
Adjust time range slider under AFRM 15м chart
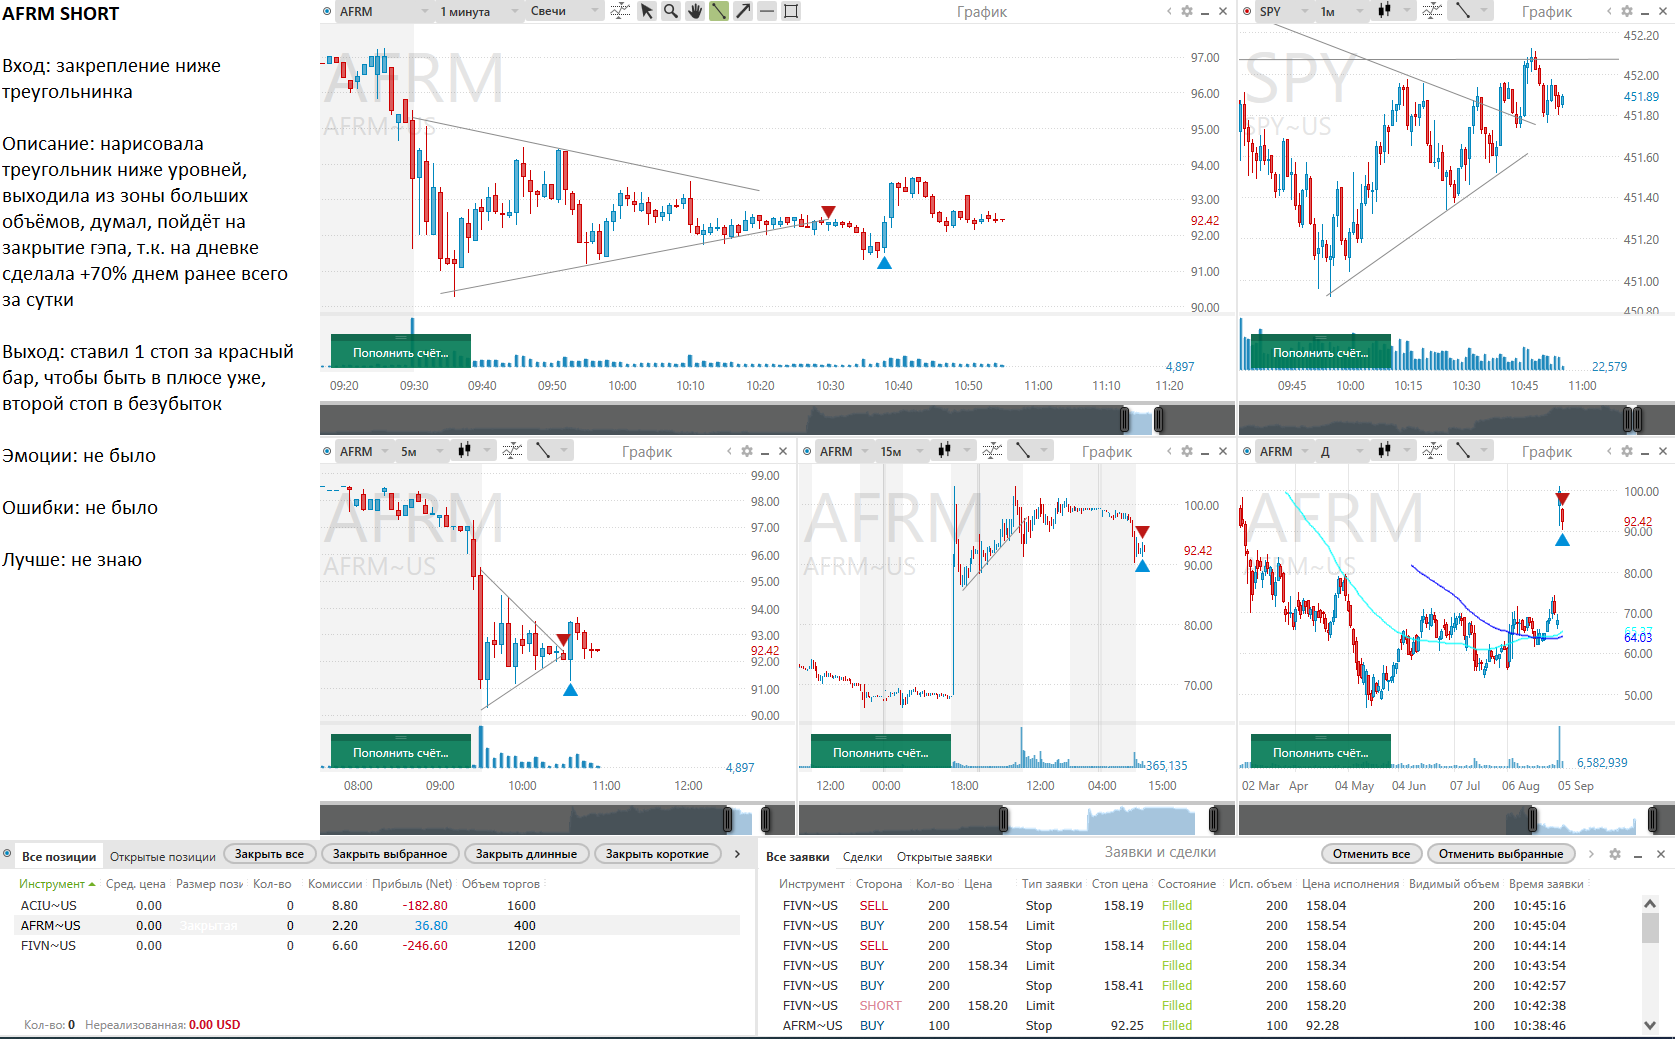(1108, 820)
